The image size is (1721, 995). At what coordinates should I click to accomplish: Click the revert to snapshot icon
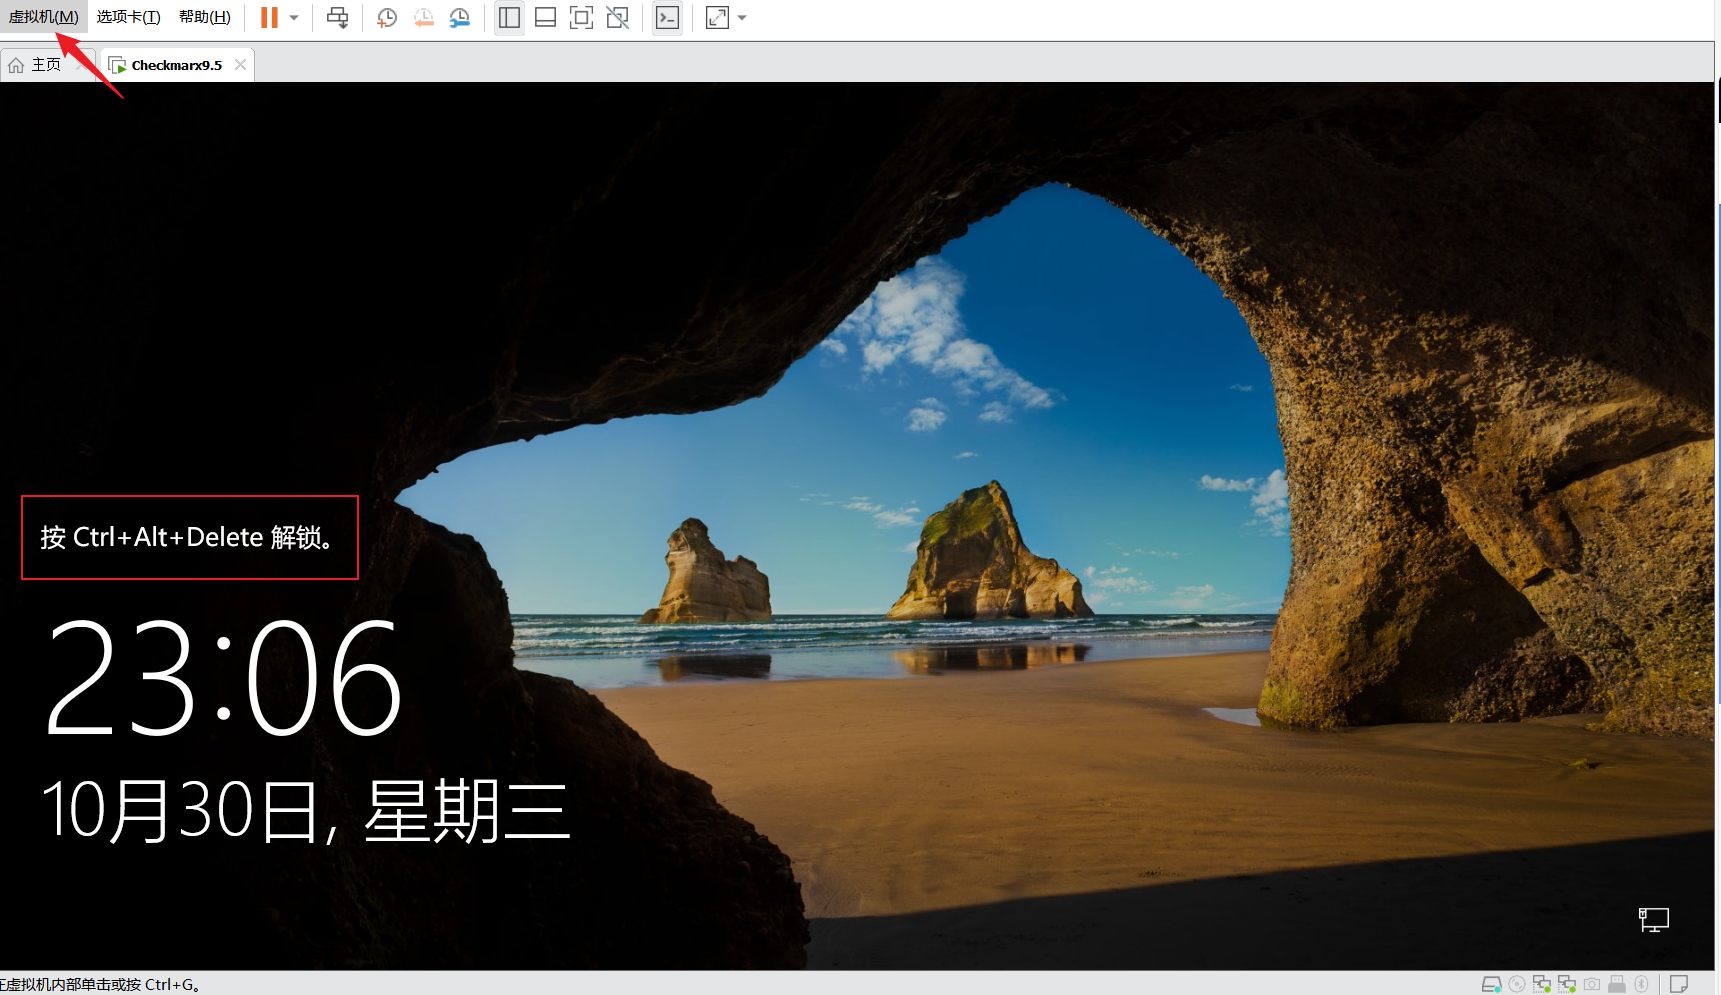click(424, 17)
